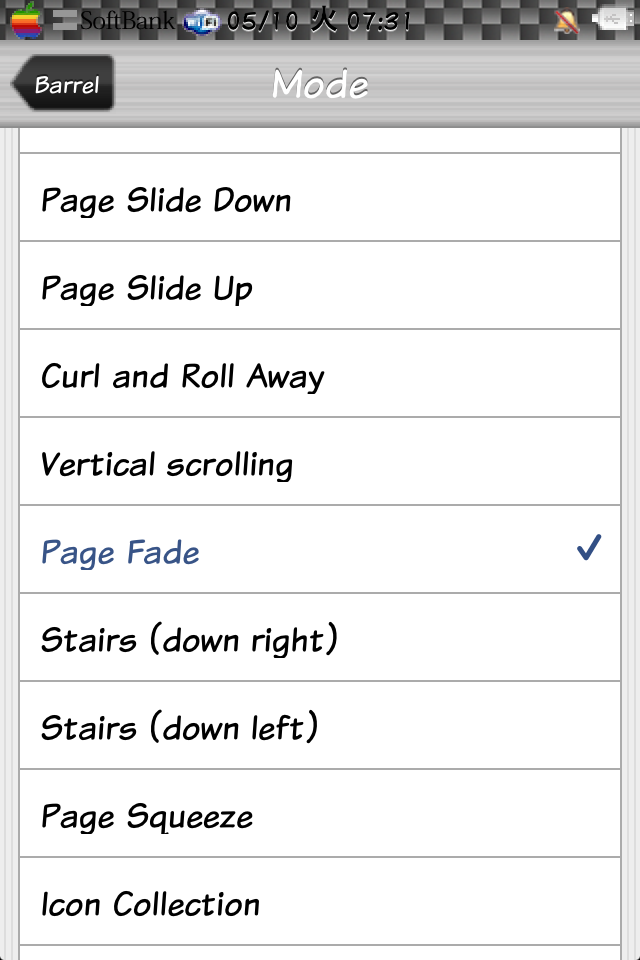Tap the 05/10 date in status bar
The width and height of the screenshot is (640, 960).
pyautogui.click(x=262, y=21)
